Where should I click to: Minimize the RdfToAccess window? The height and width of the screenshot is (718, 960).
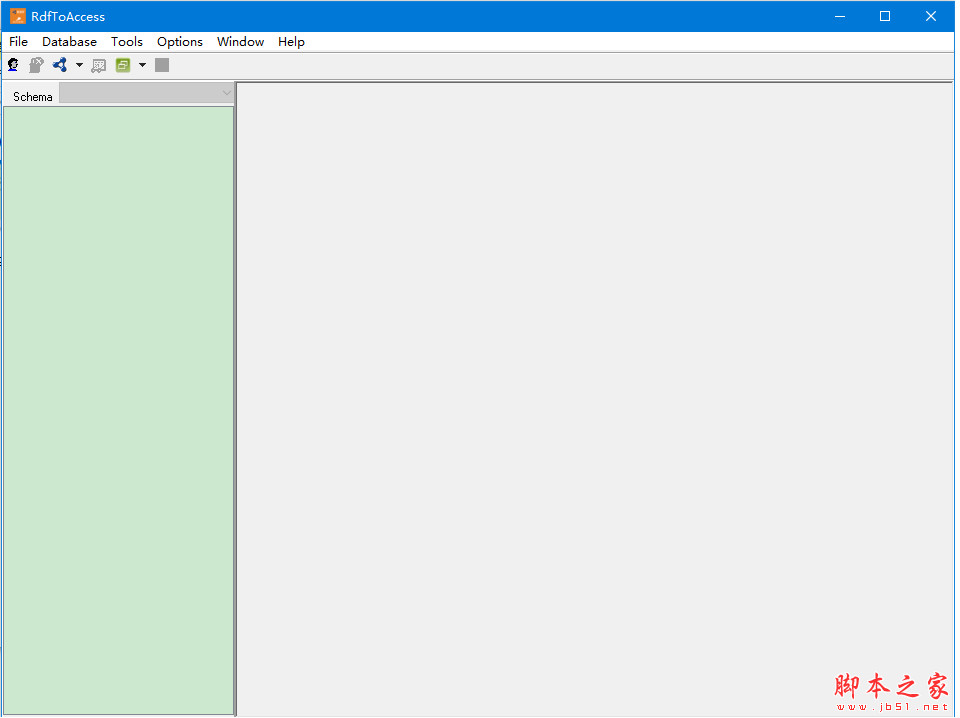point(840,17)
